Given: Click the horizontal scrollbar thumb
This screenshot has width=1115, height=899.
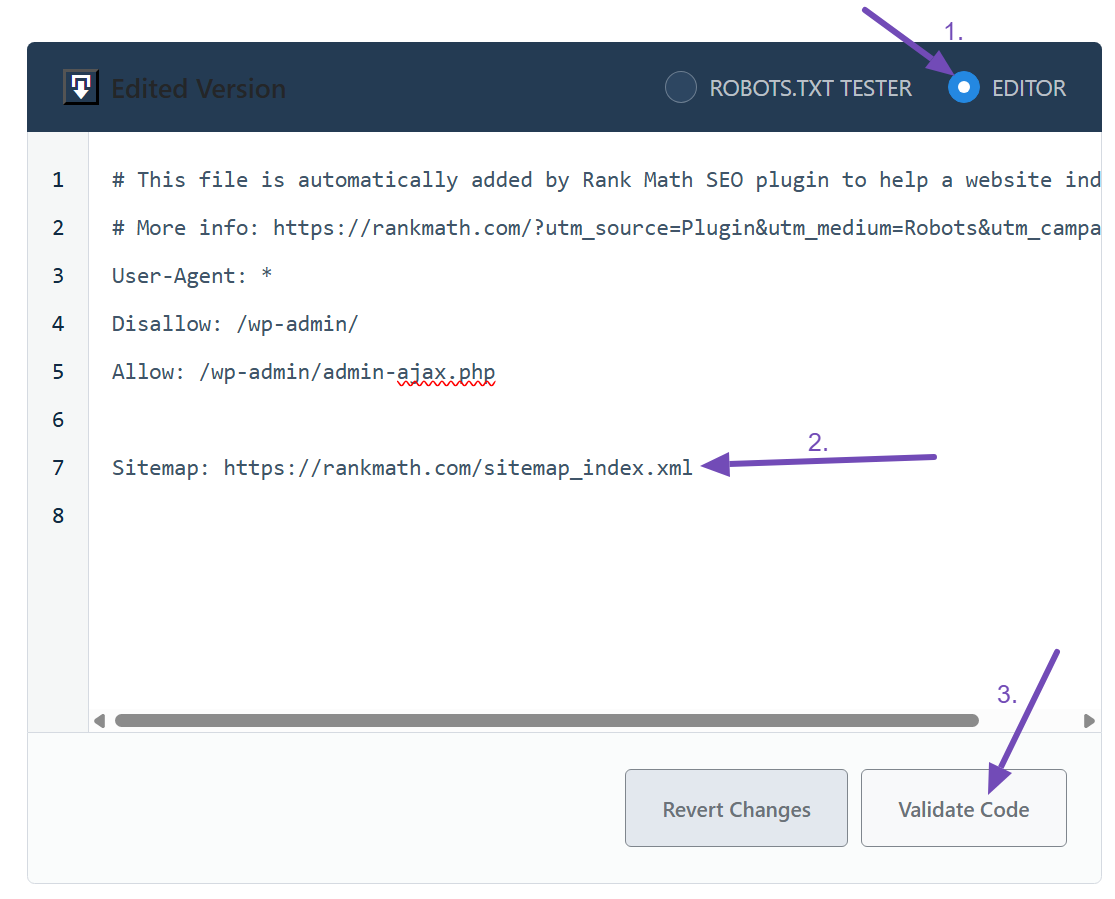Looking at the screenshot, I should click(546, 720).
